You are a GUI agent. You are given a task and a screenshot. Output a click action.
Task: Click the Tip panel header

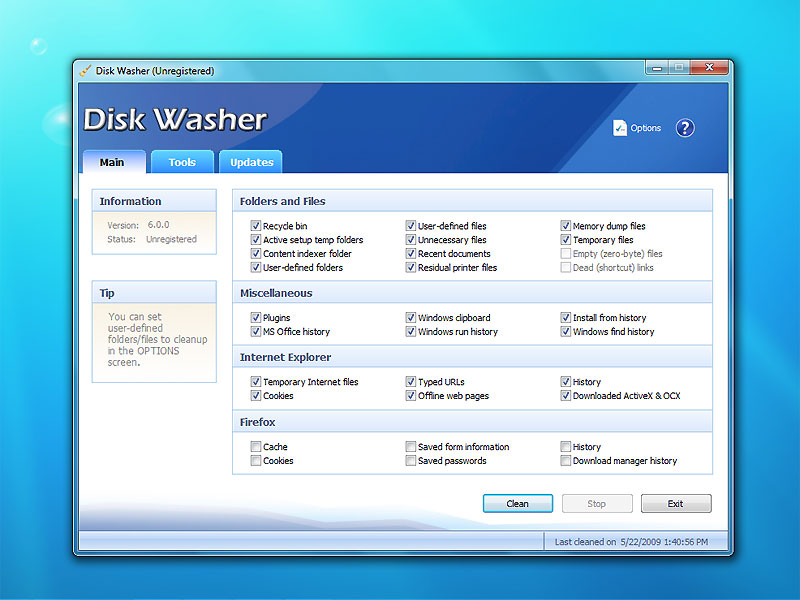154,293
